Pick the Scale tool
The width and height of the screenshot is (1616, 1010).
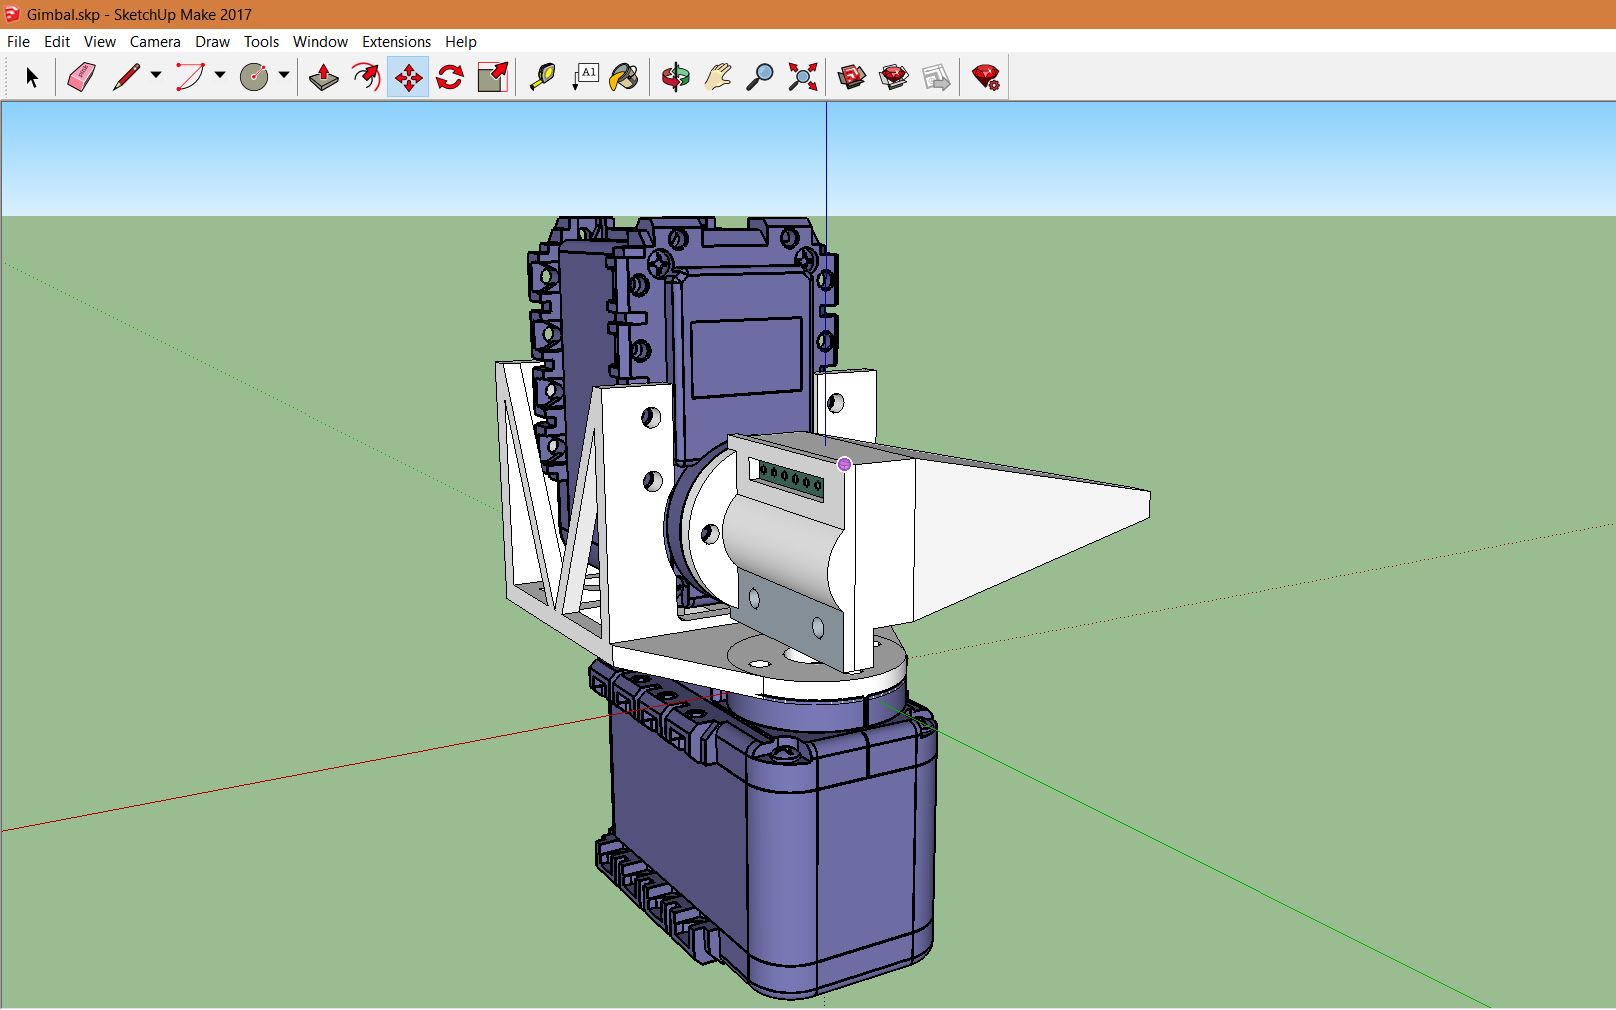point(492,77)
